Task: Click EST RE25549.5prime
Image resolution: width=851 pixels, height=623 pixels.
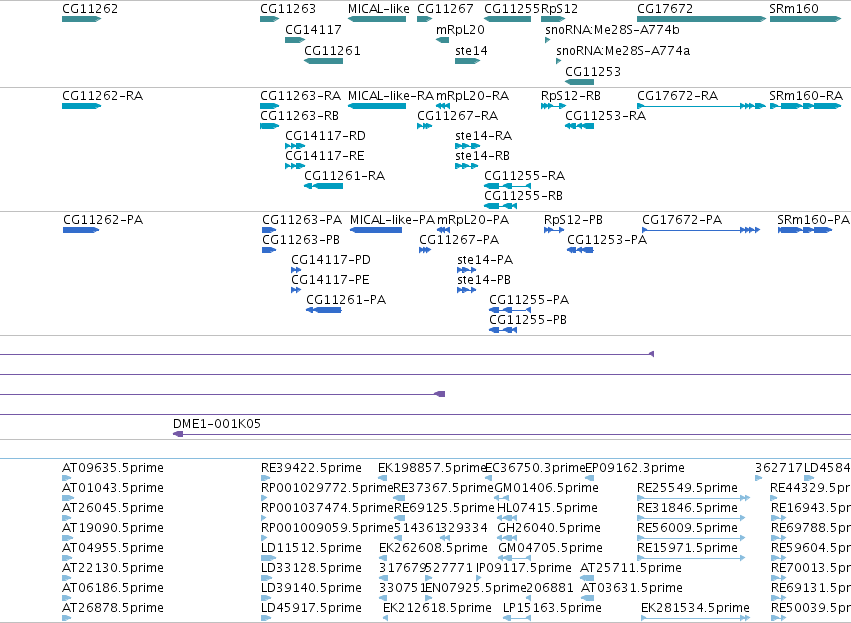Action: 687,488
